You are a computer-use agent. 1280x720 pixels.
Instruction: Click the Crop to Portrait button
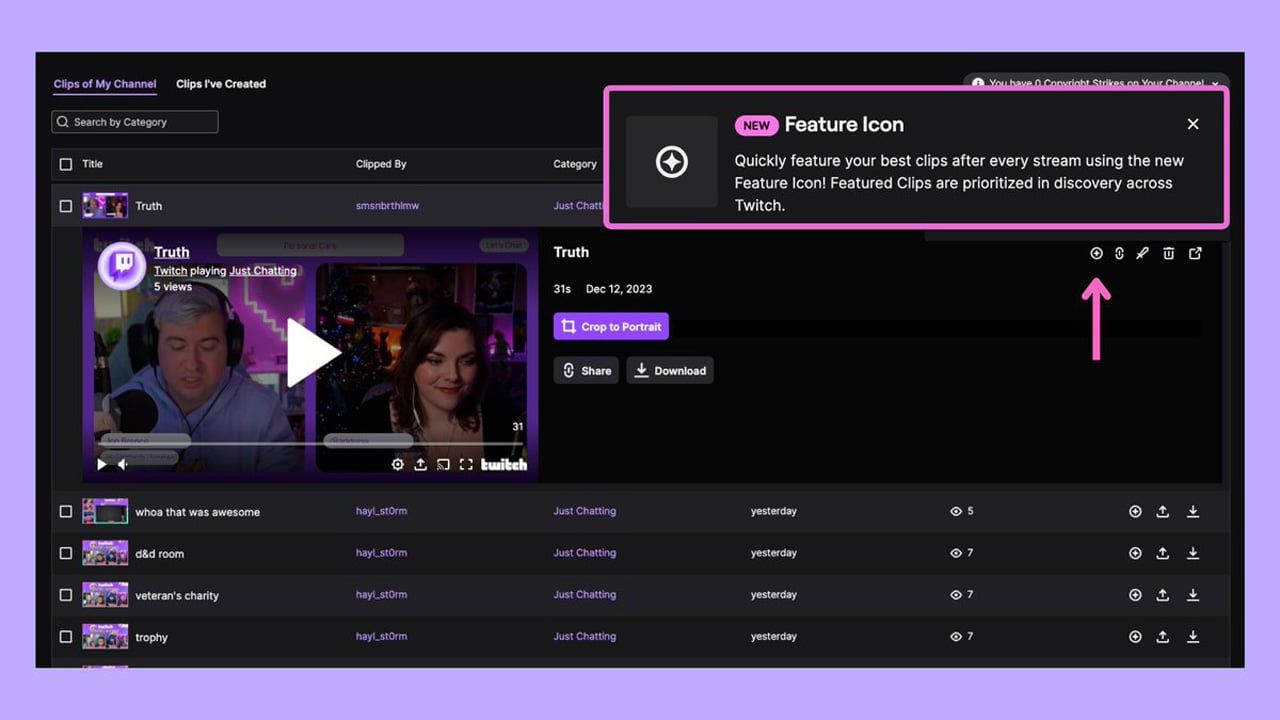(x=611, y=327)
